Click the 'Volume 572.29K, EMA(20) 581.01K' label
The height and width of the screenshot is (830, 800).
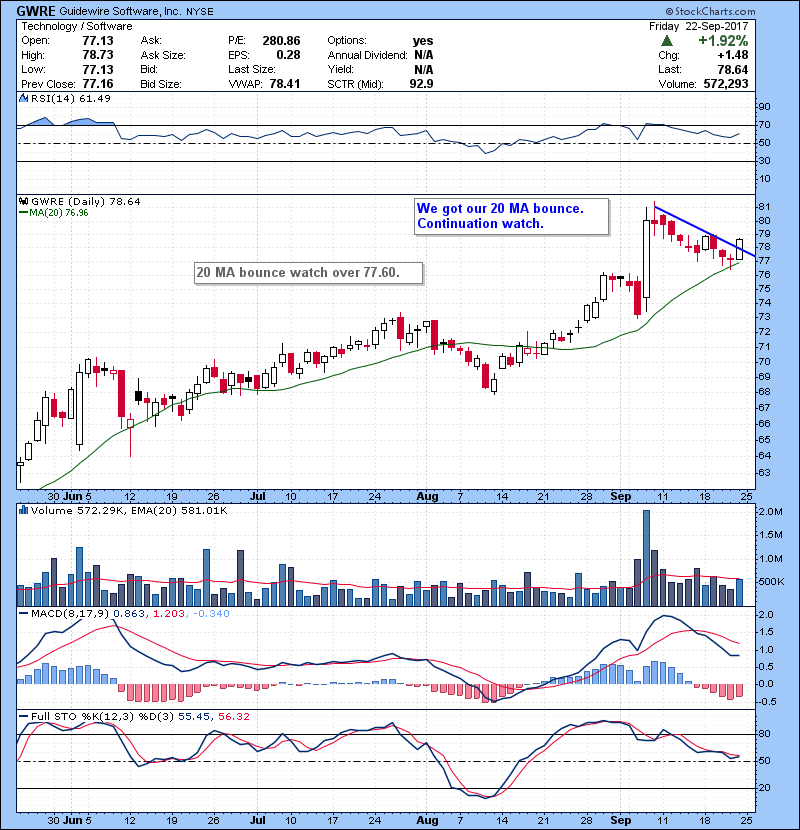[129, 510]
